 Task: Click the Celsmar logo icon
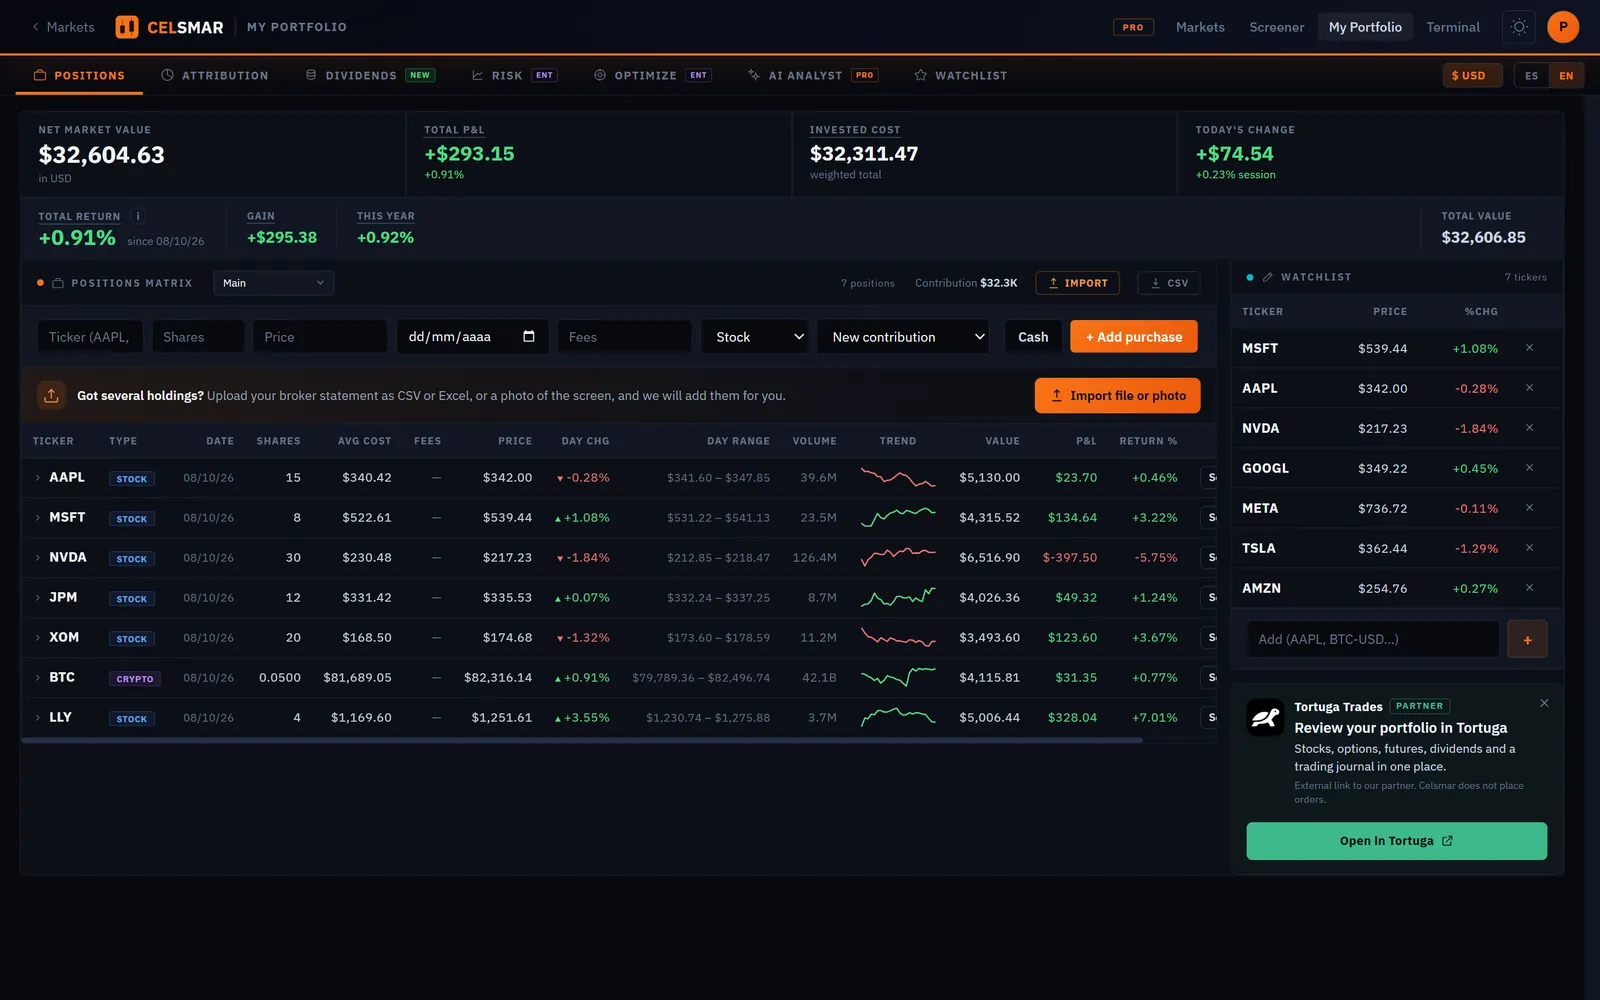[127, 27]
